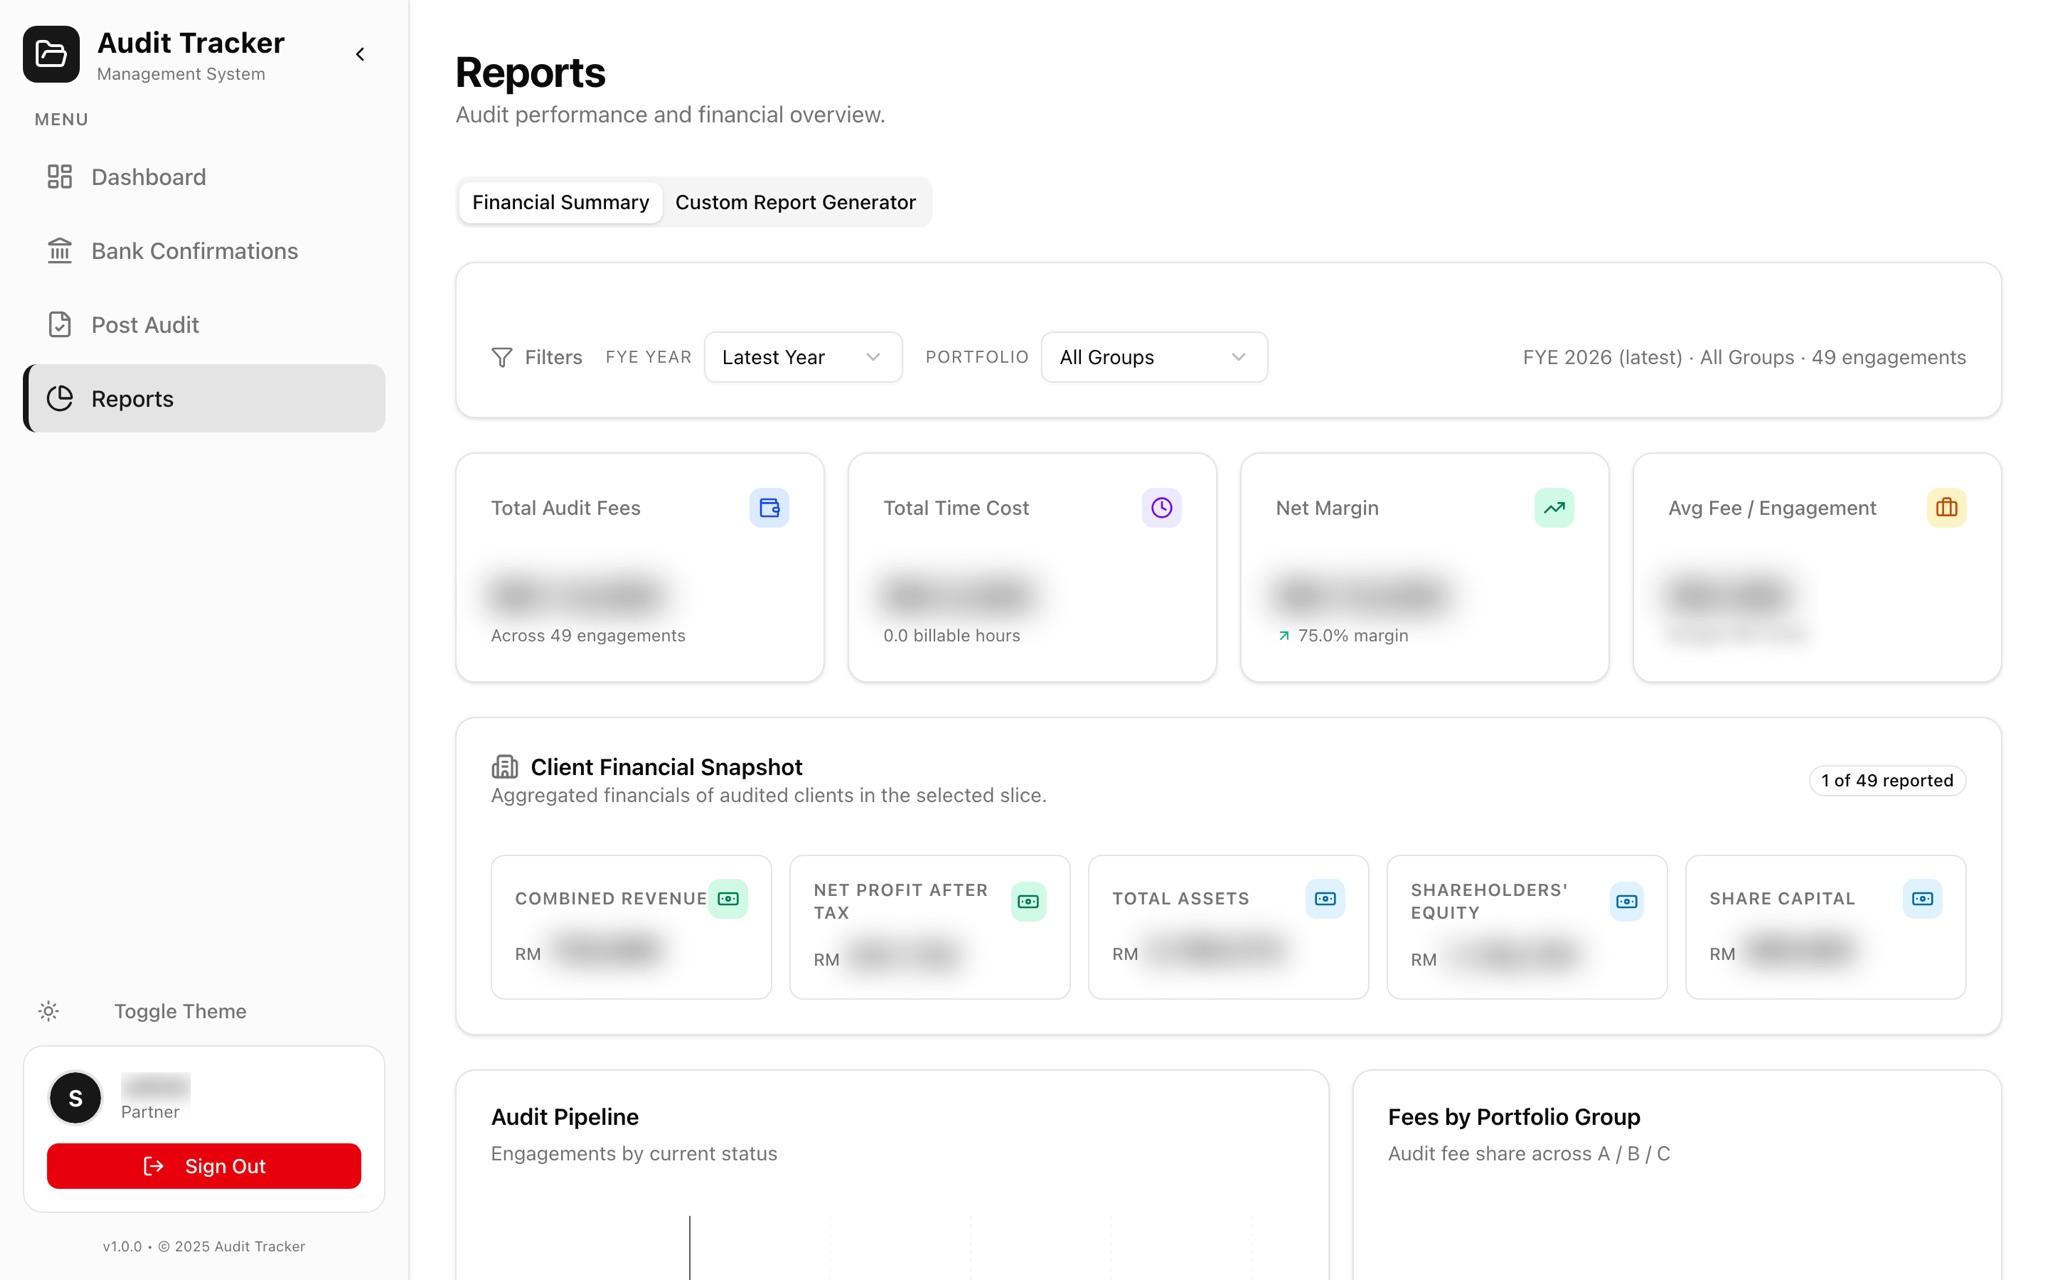
Task: Collapse the sidebar with the chevron arrow
Action: pos(360,54)
